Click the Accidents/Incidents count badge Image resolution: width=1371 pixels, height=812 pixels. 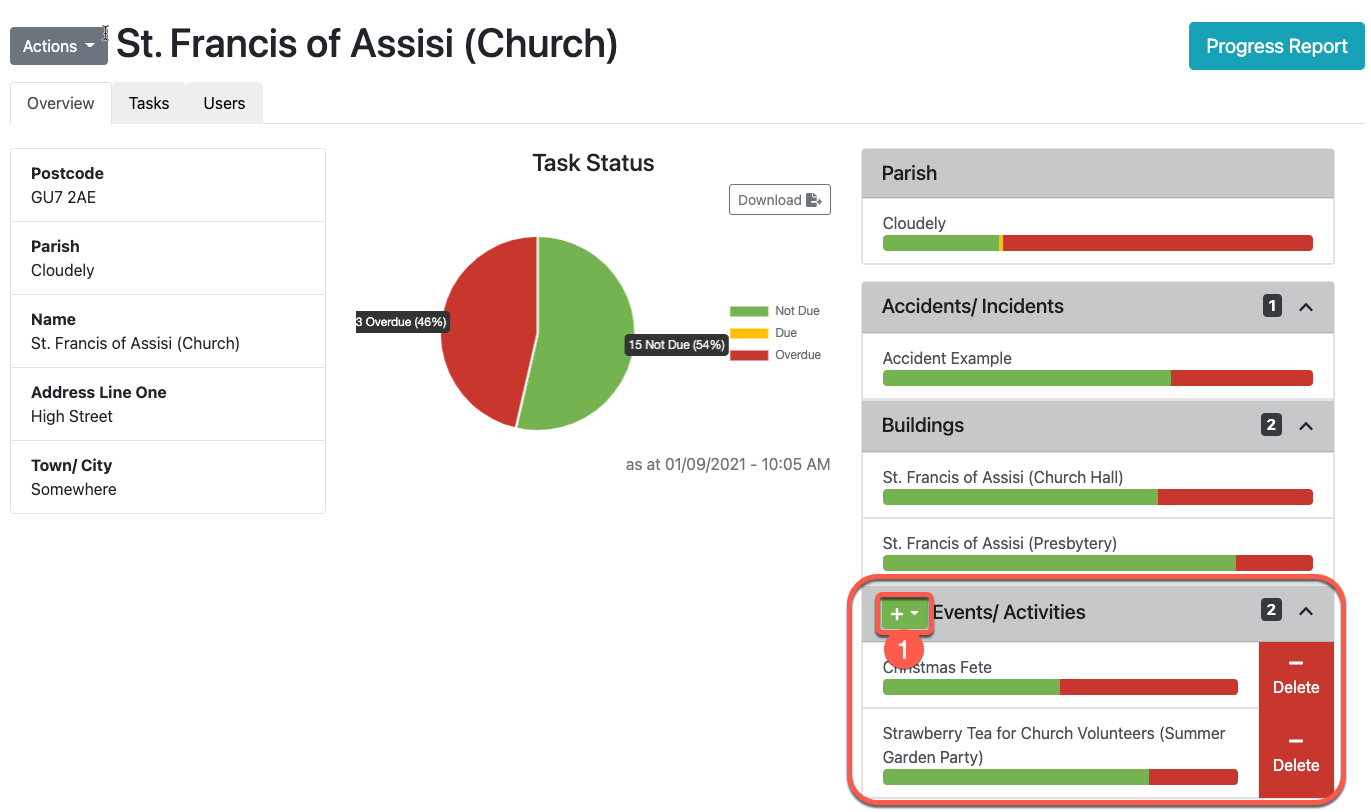1271,306
